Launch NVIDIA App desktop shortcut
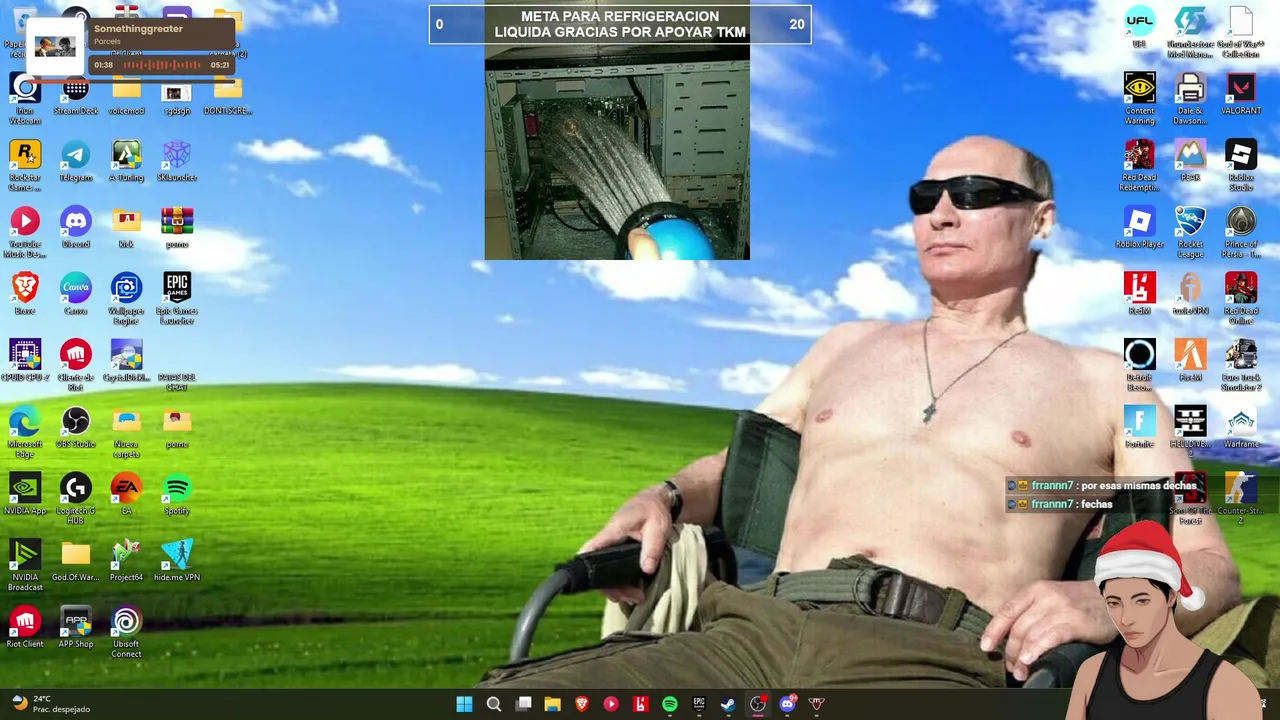This screenshot has height=720, width=1280. click(x=25, y=495)
